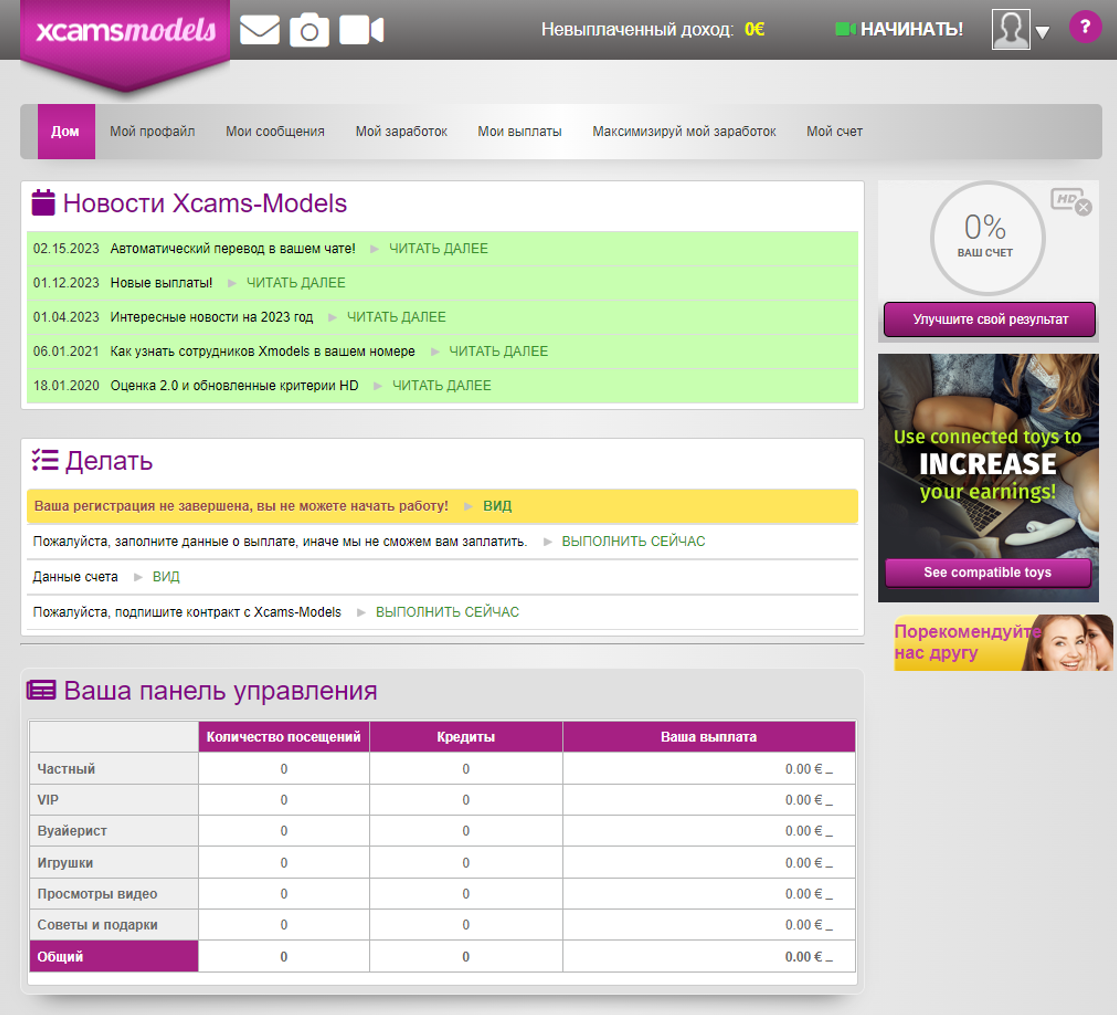Image resolution: width=1117 pixels, height=1015 pixels.
Task: Click ВИД link for incomplete registration warning
Action: (497, 506)
